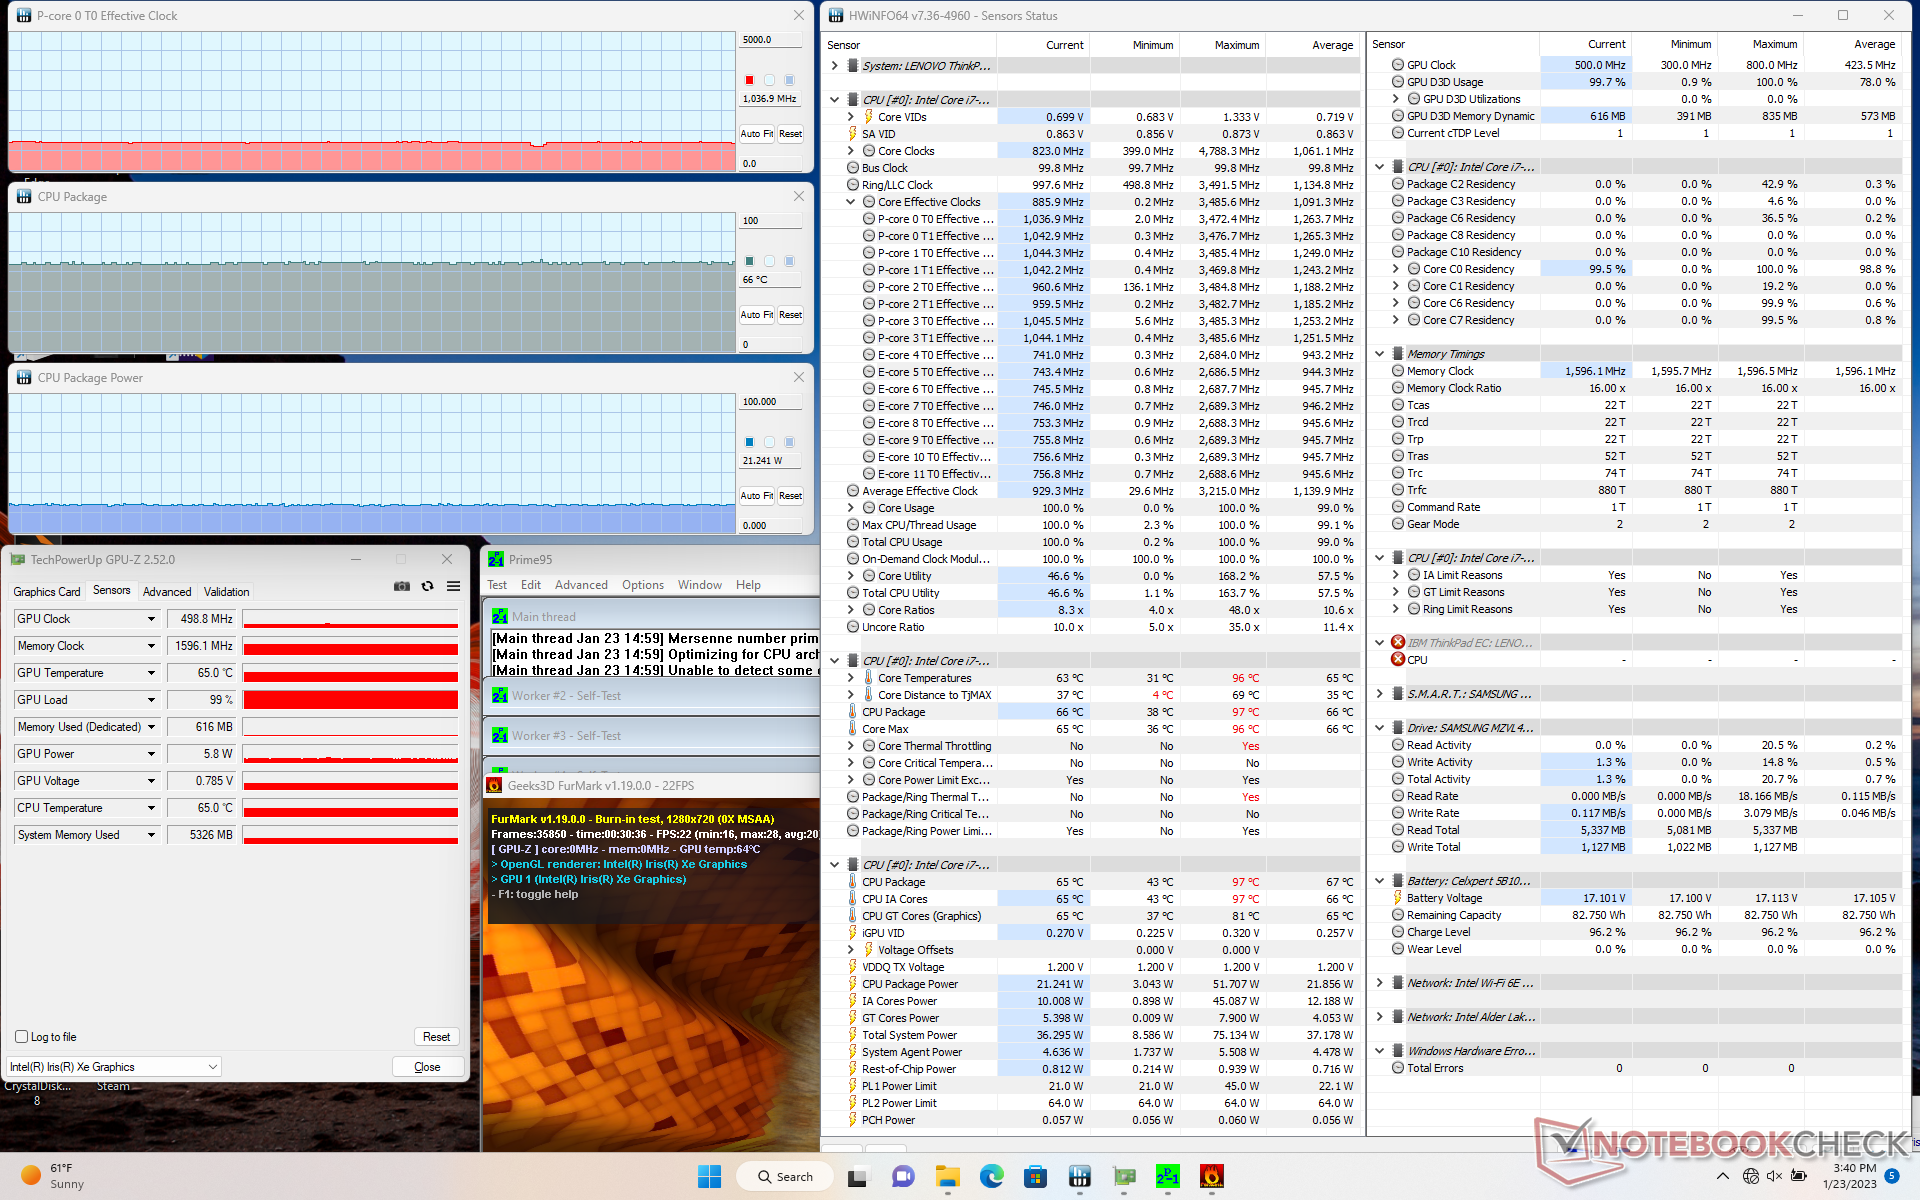Viewport: 1920px width, 1200px height.
Task: Click the red error icon beside IBM ThinkPad EC
Action: [1398, 642]
